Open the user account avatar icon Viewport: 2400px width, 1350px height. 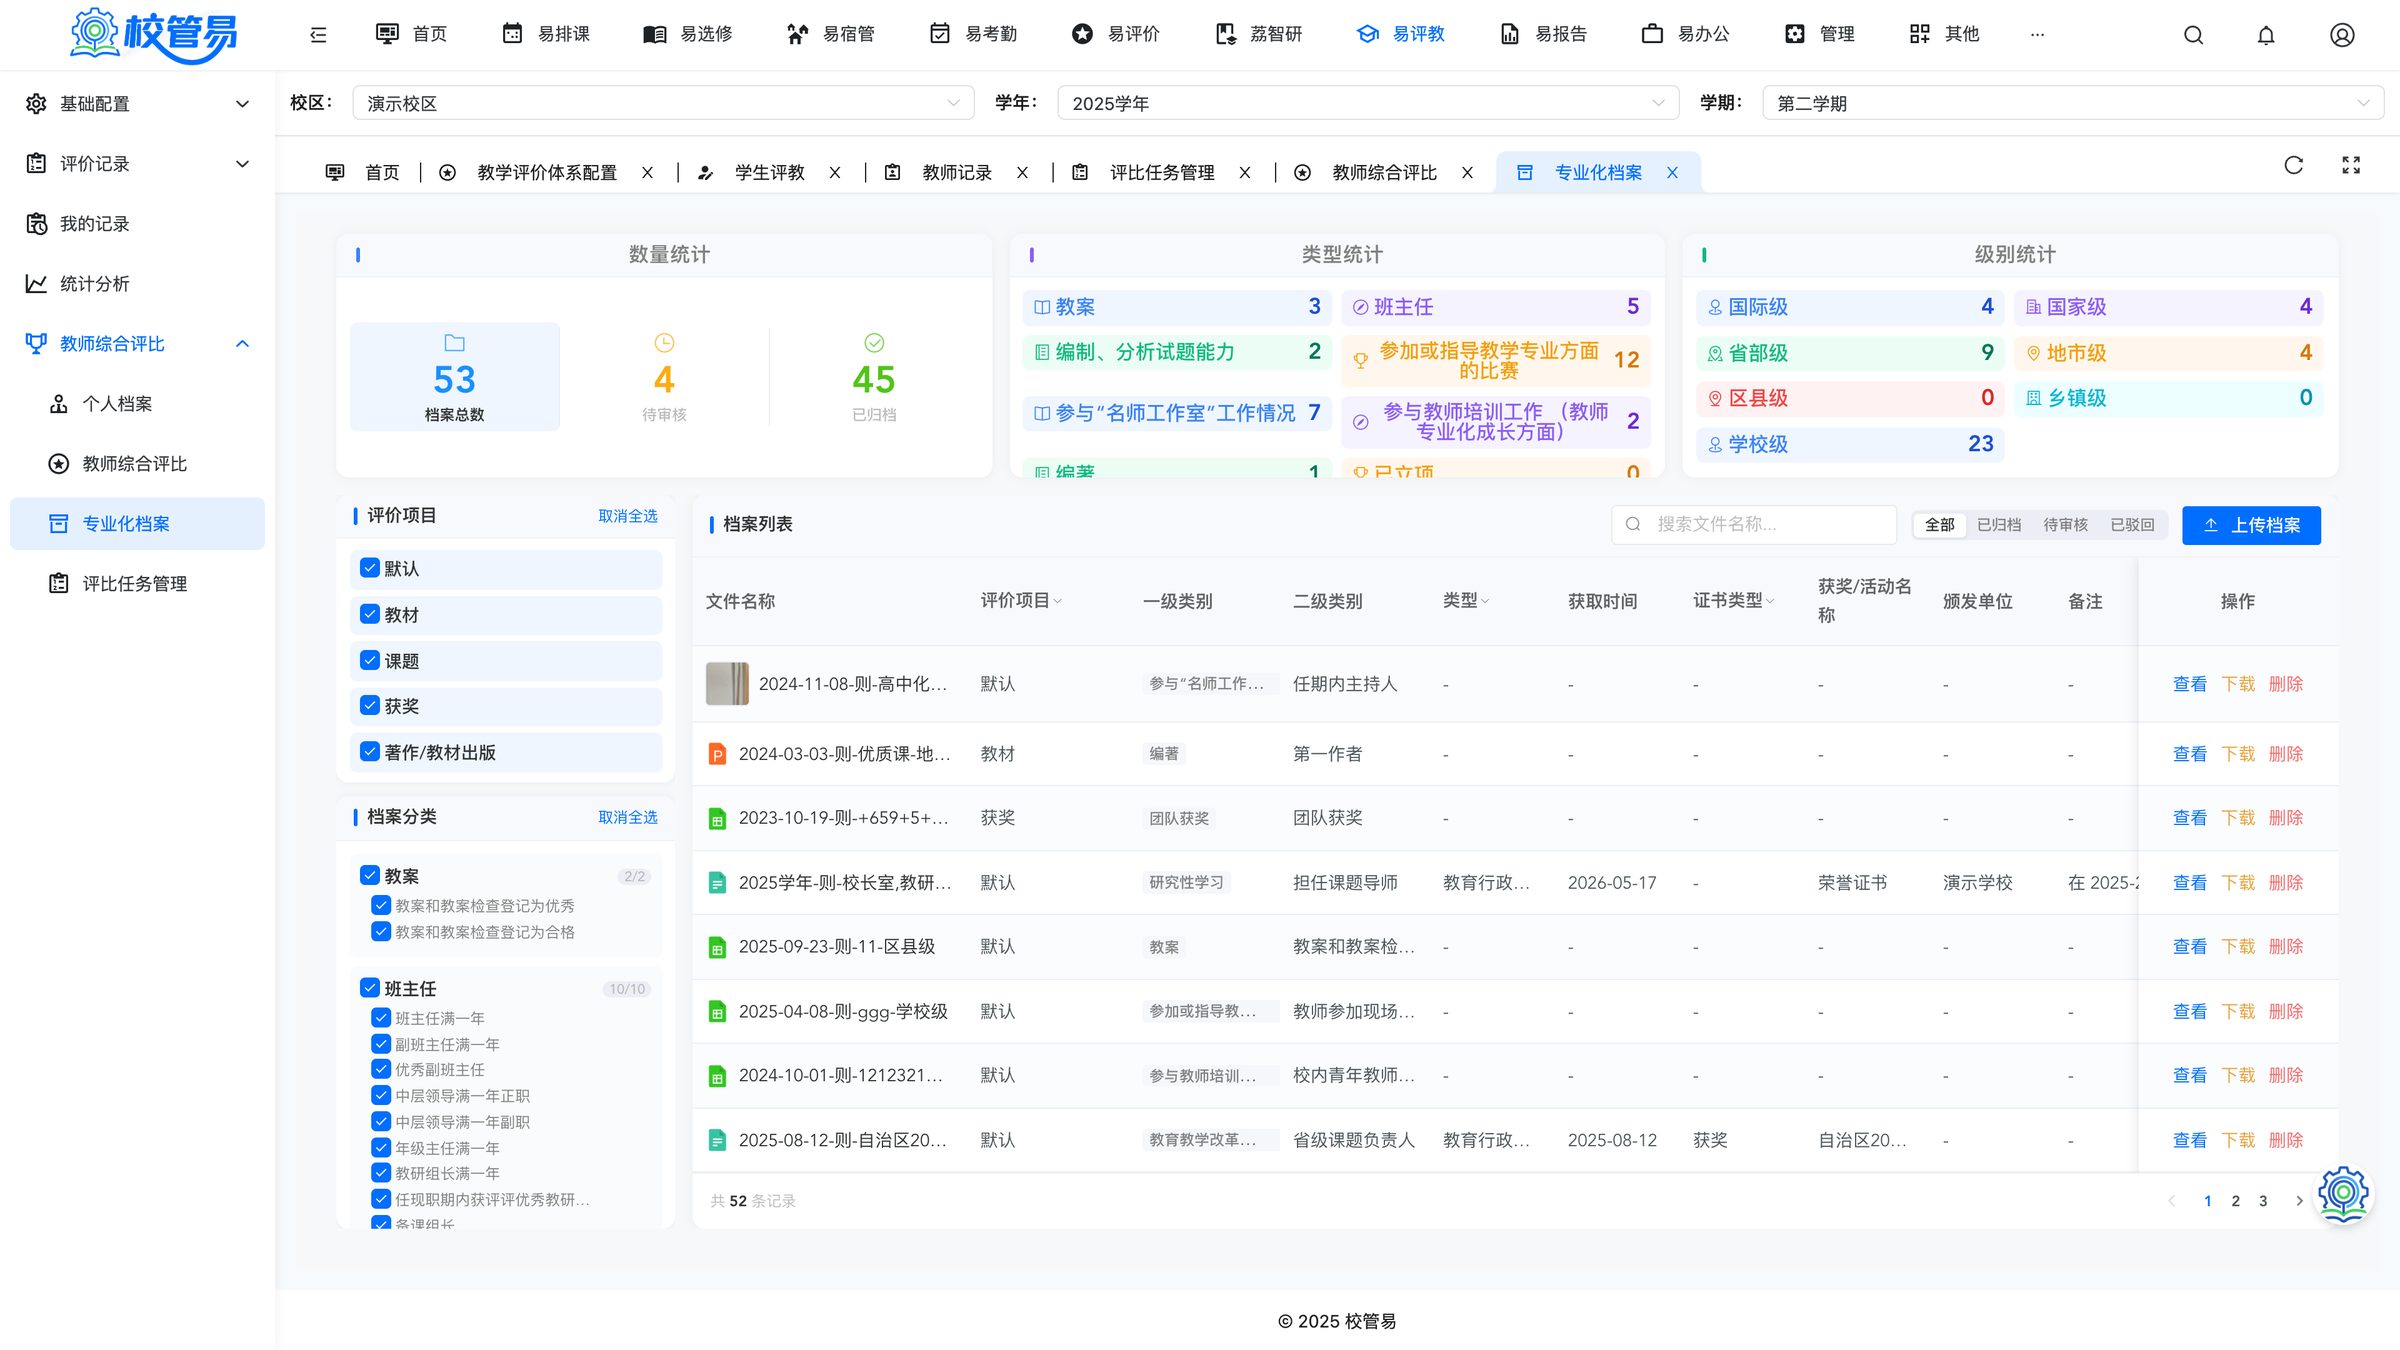2342,35
